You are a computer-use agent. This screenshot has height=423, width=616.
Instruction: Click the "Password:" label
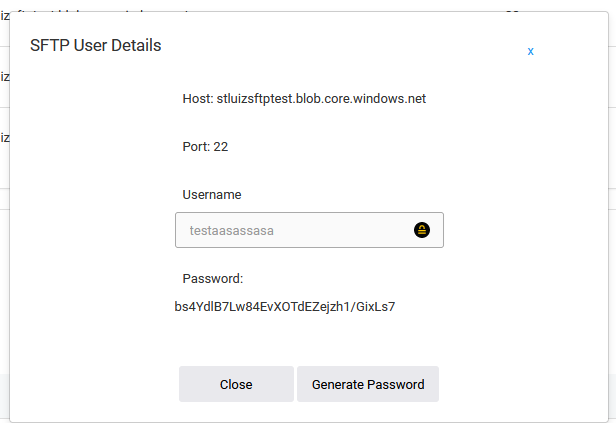(213, 278)
